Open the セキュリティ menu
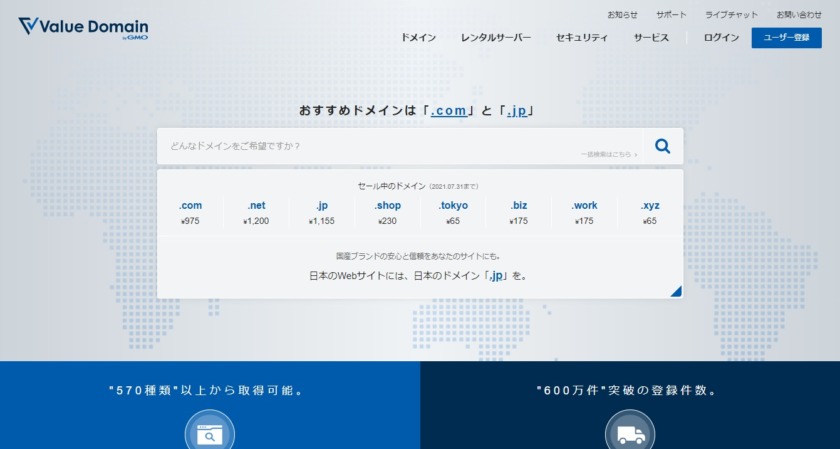The image size is (840, 449). (x=582, y=38)
